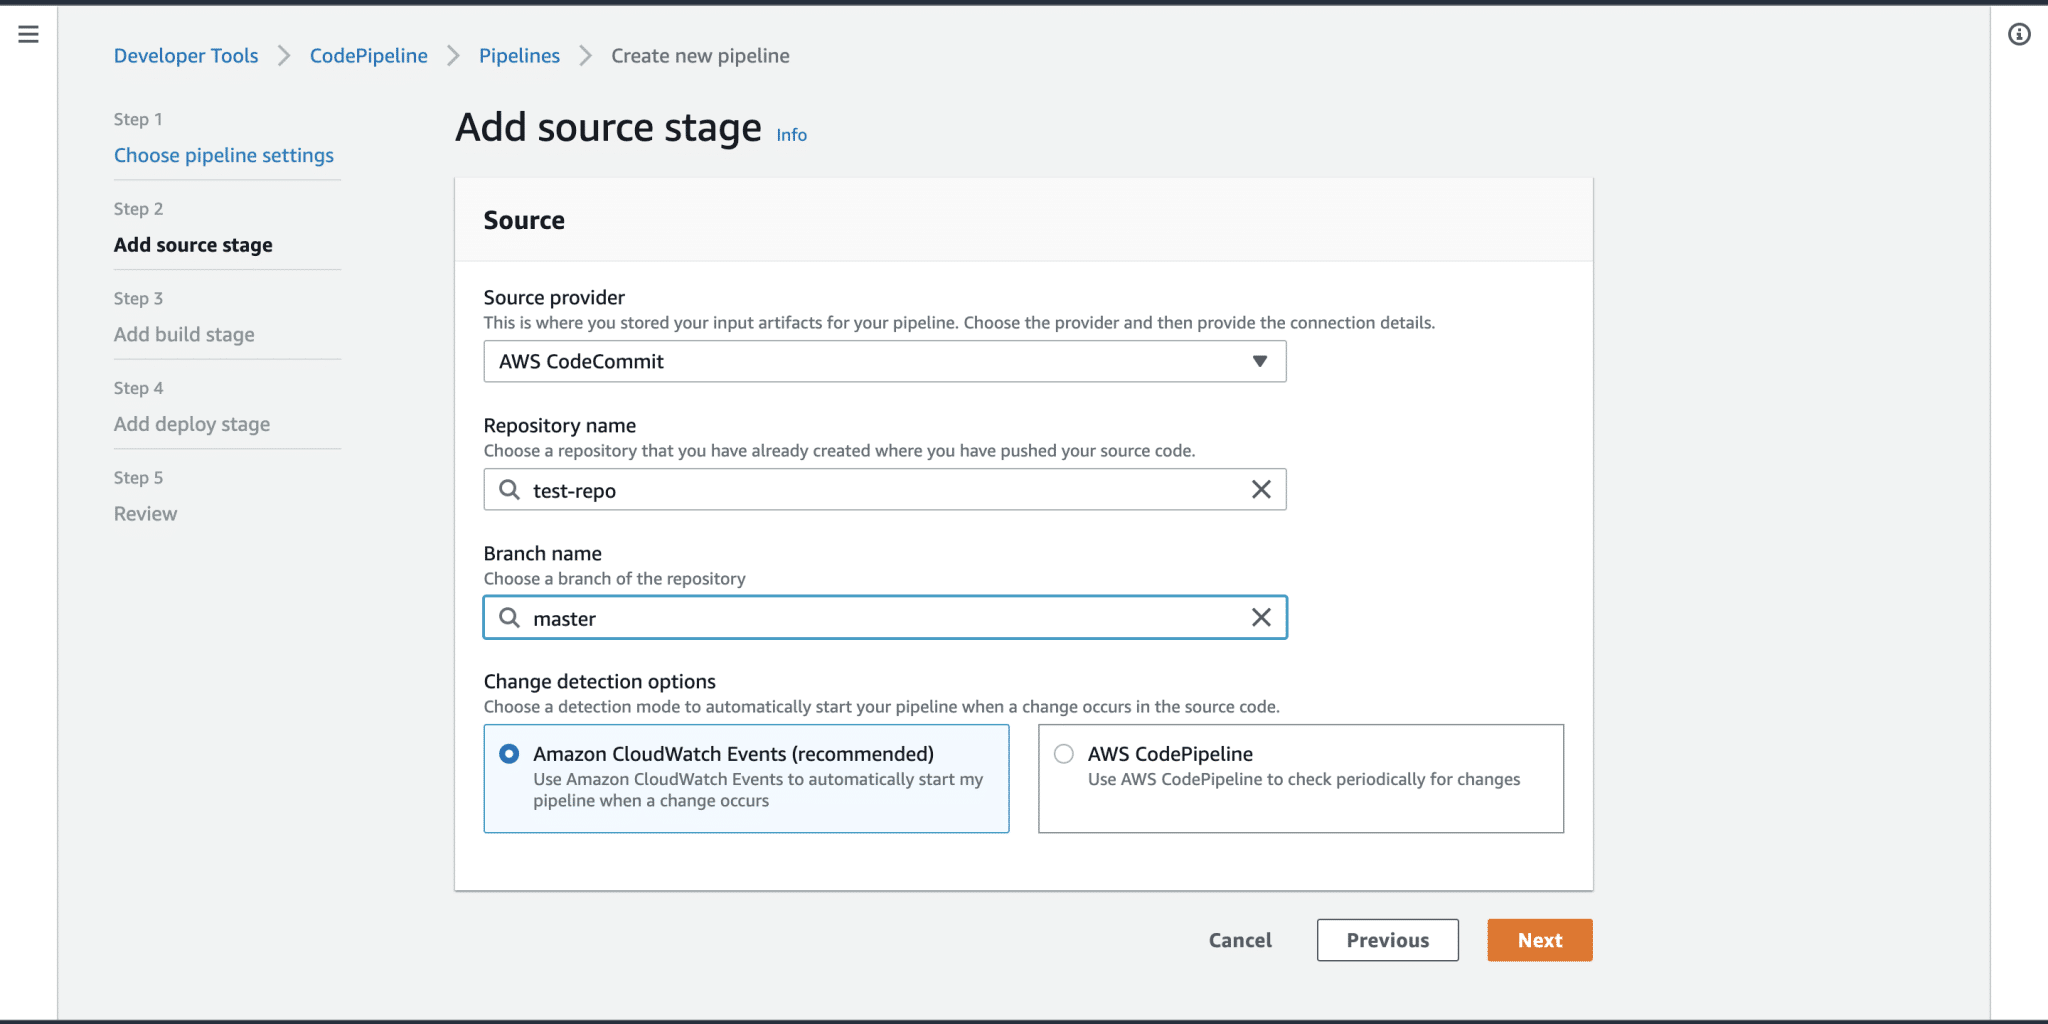The width and height of the screenshot is (2048, 1024).
Task: Click the magnifier icon in Repository name field
Action: 509,489
